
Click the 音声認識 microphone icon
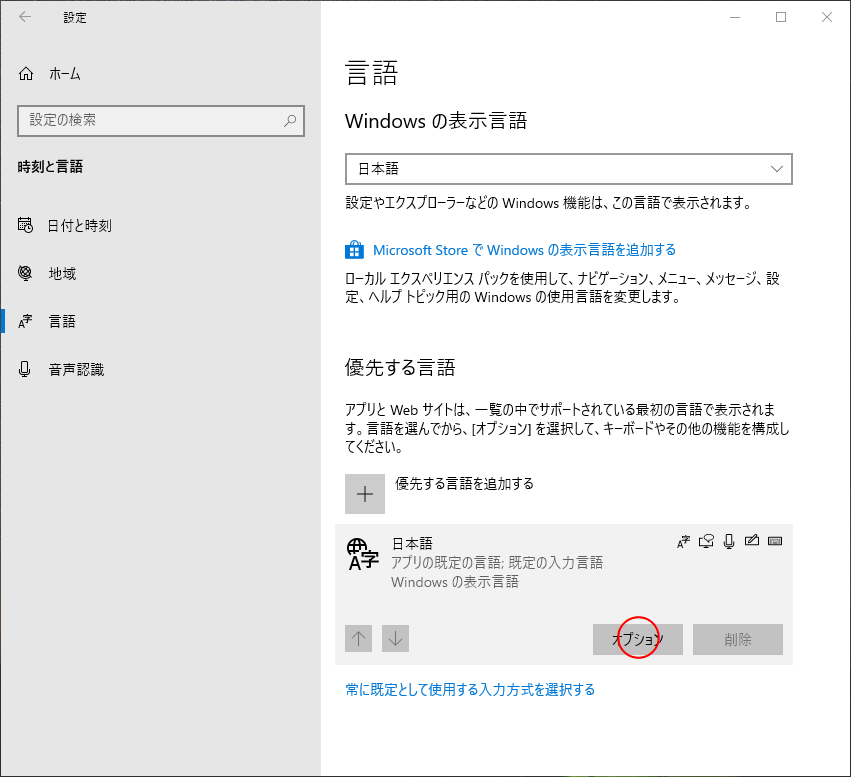click(24, 369)
